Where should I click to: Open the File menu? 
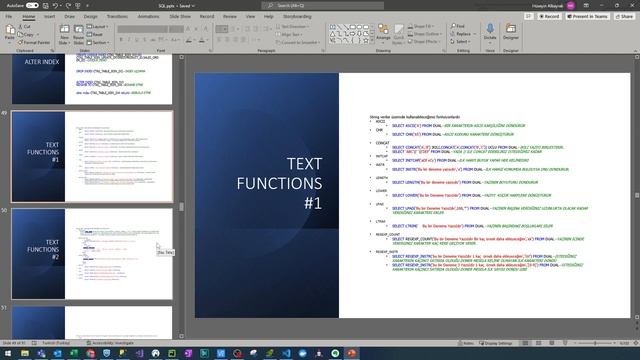[9, 16]
